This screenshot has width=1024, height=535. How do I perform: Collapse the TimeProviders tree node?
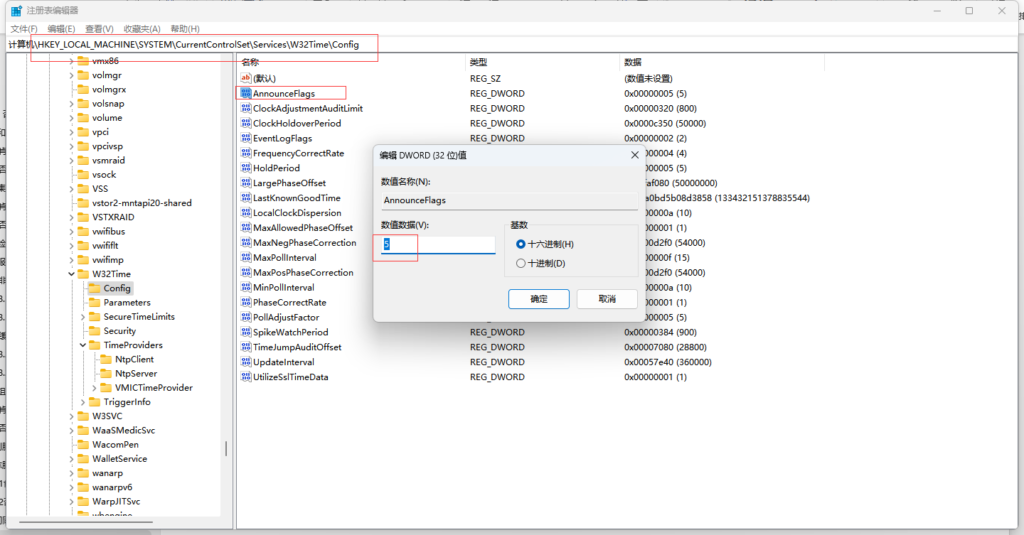pos(83,345)
